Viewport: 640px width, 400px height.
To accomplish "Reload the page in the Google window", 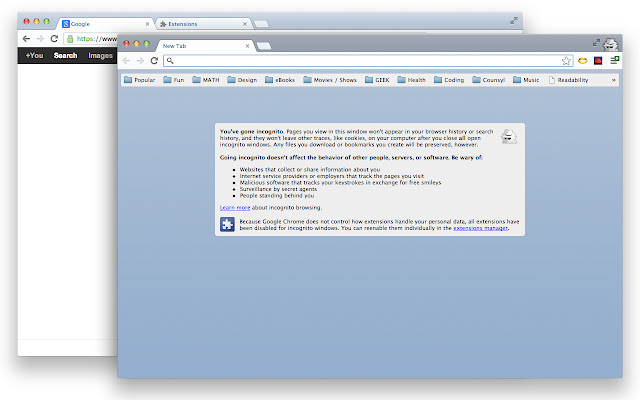I will coord(54,39).
